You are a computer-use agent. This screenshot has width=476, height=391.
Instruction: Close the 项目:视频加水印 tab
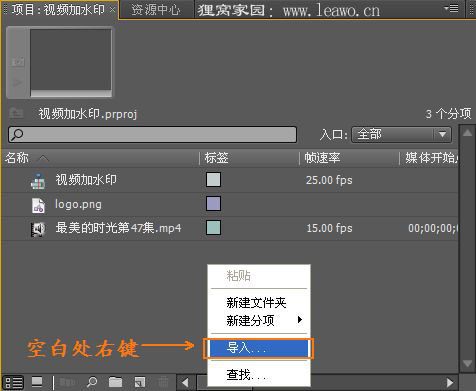[x=113, y=9]
